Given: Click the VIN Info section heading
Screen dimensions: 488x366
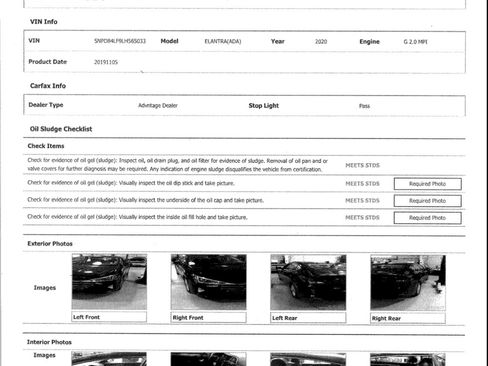Looking at the screenshot, I should [44, 22].
